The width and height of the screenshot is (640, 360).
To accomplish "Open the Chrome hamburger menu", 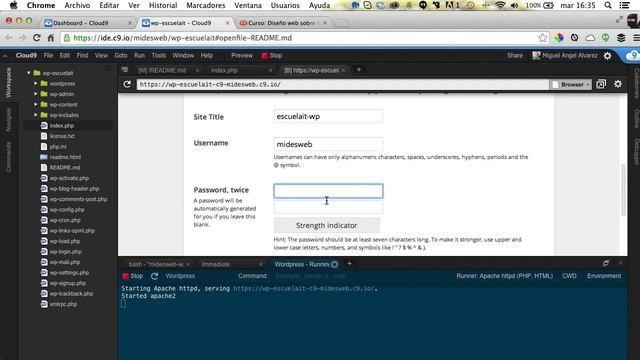I will click(636, 38).
